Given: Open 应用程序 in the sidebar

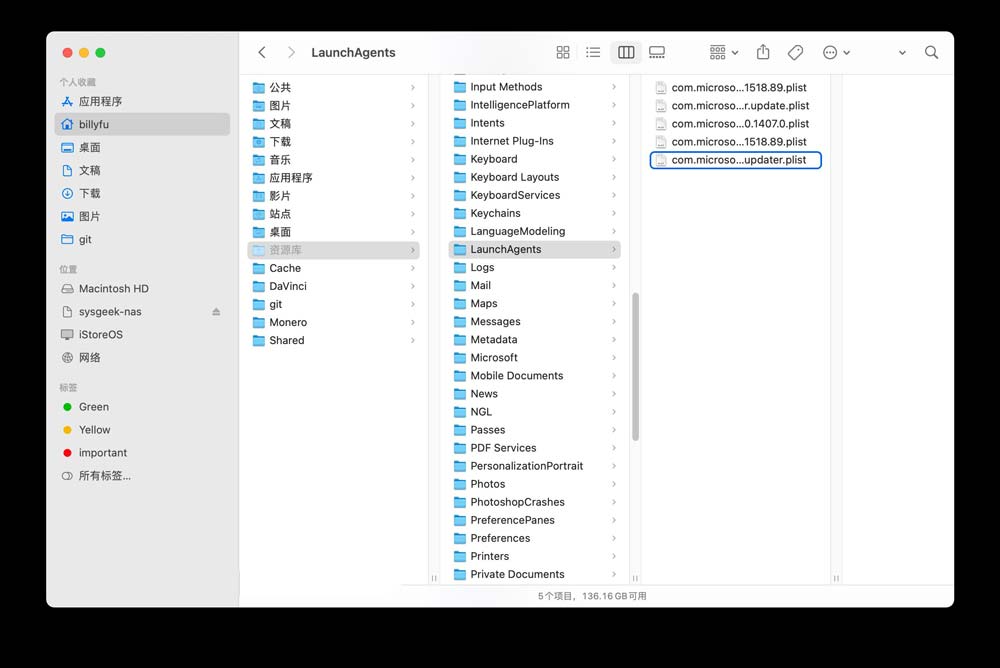Looking at the screenshot, I should click(x=142, y=101).
